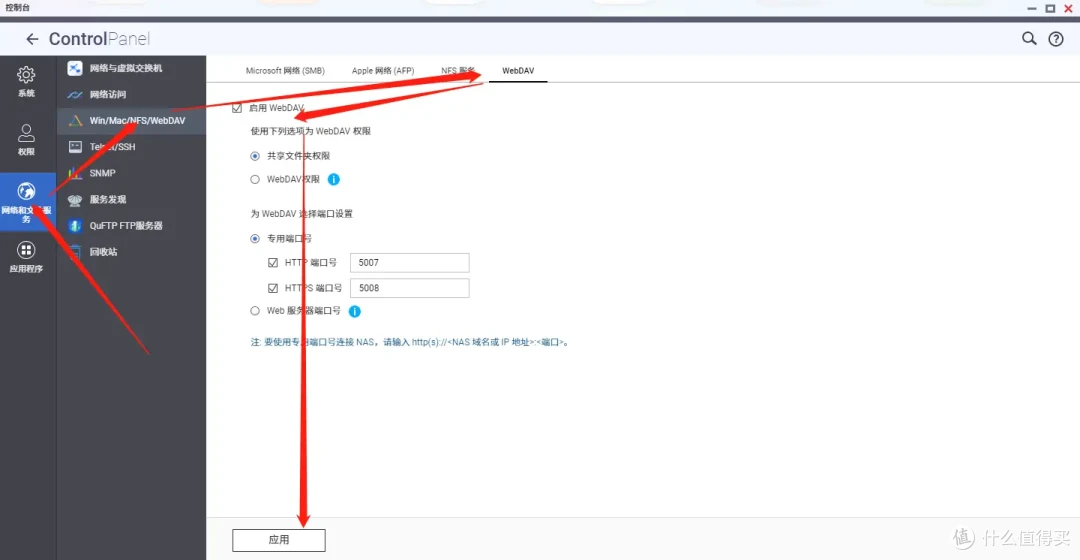
Task: Go back with the ControlPanel arrow
Action: (32, 39)
